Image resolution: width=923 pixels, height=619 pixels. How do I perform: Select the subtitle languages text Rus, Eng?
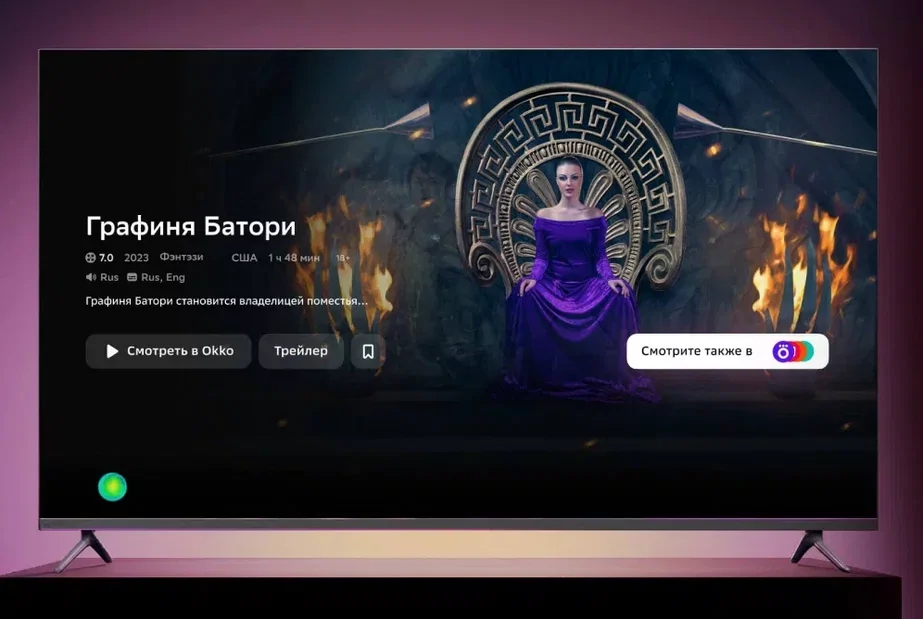coord(163,277)
